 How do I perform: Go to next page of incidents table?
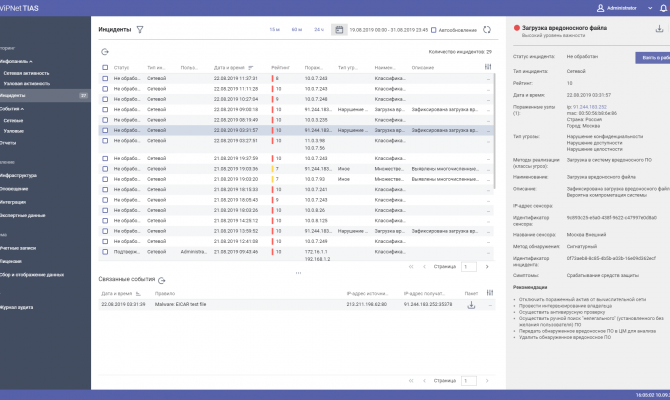tap(487, 267)
